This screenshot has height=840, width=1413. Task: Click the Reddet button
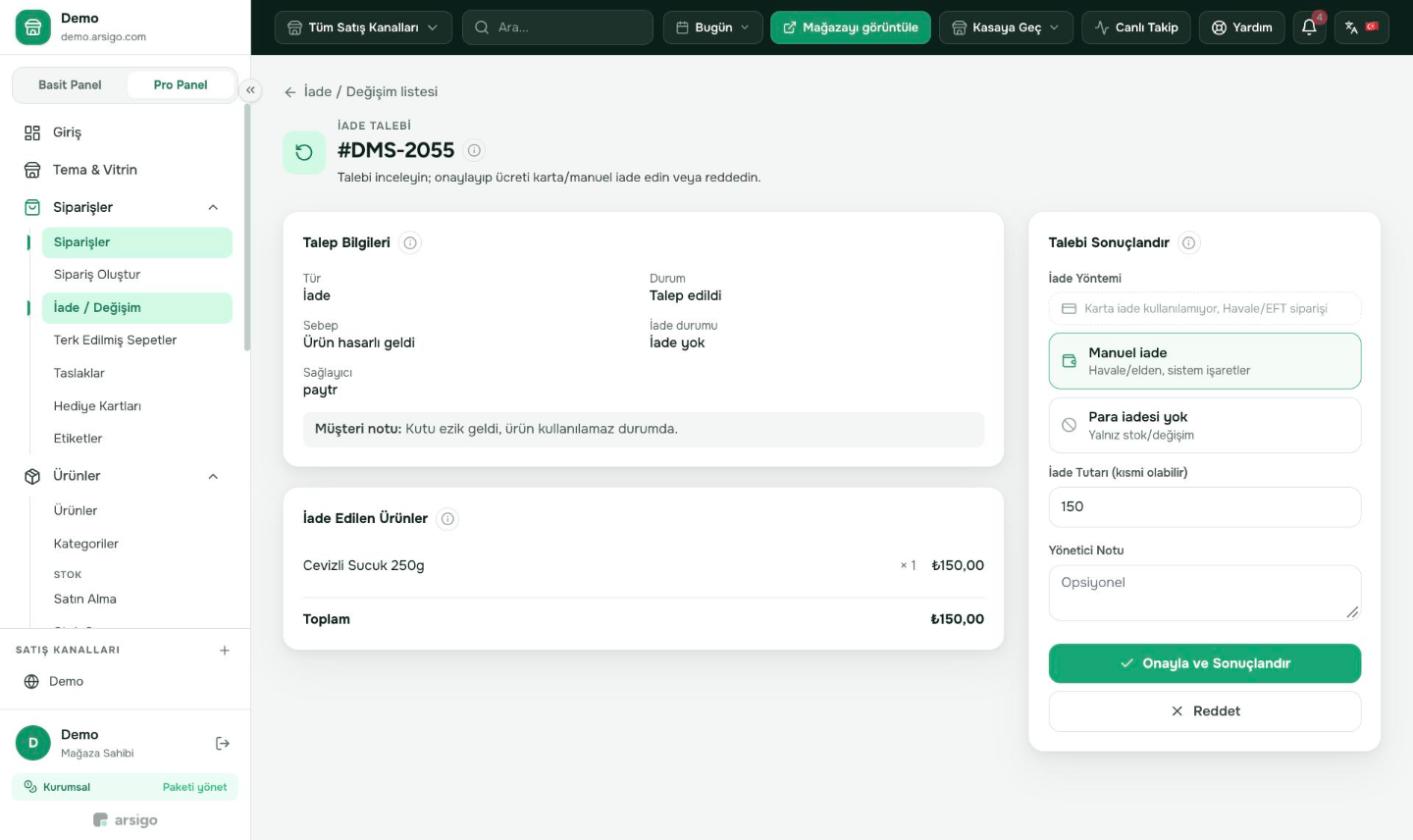(x=1204, y=711)
